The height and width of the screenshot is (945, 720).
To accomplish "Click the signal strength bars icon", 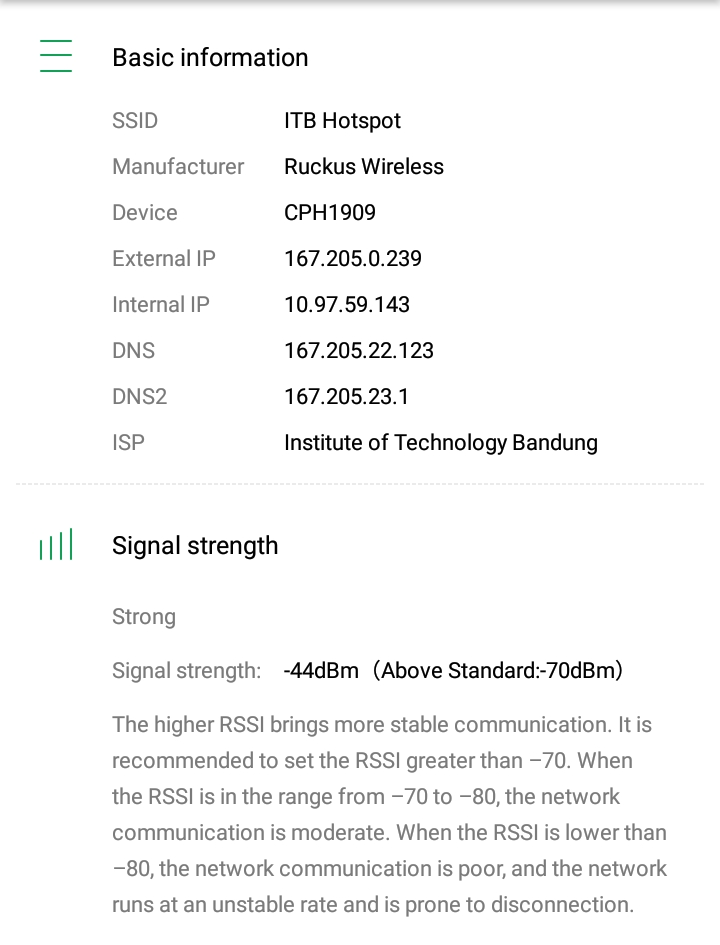I will (x=56, y=545).
